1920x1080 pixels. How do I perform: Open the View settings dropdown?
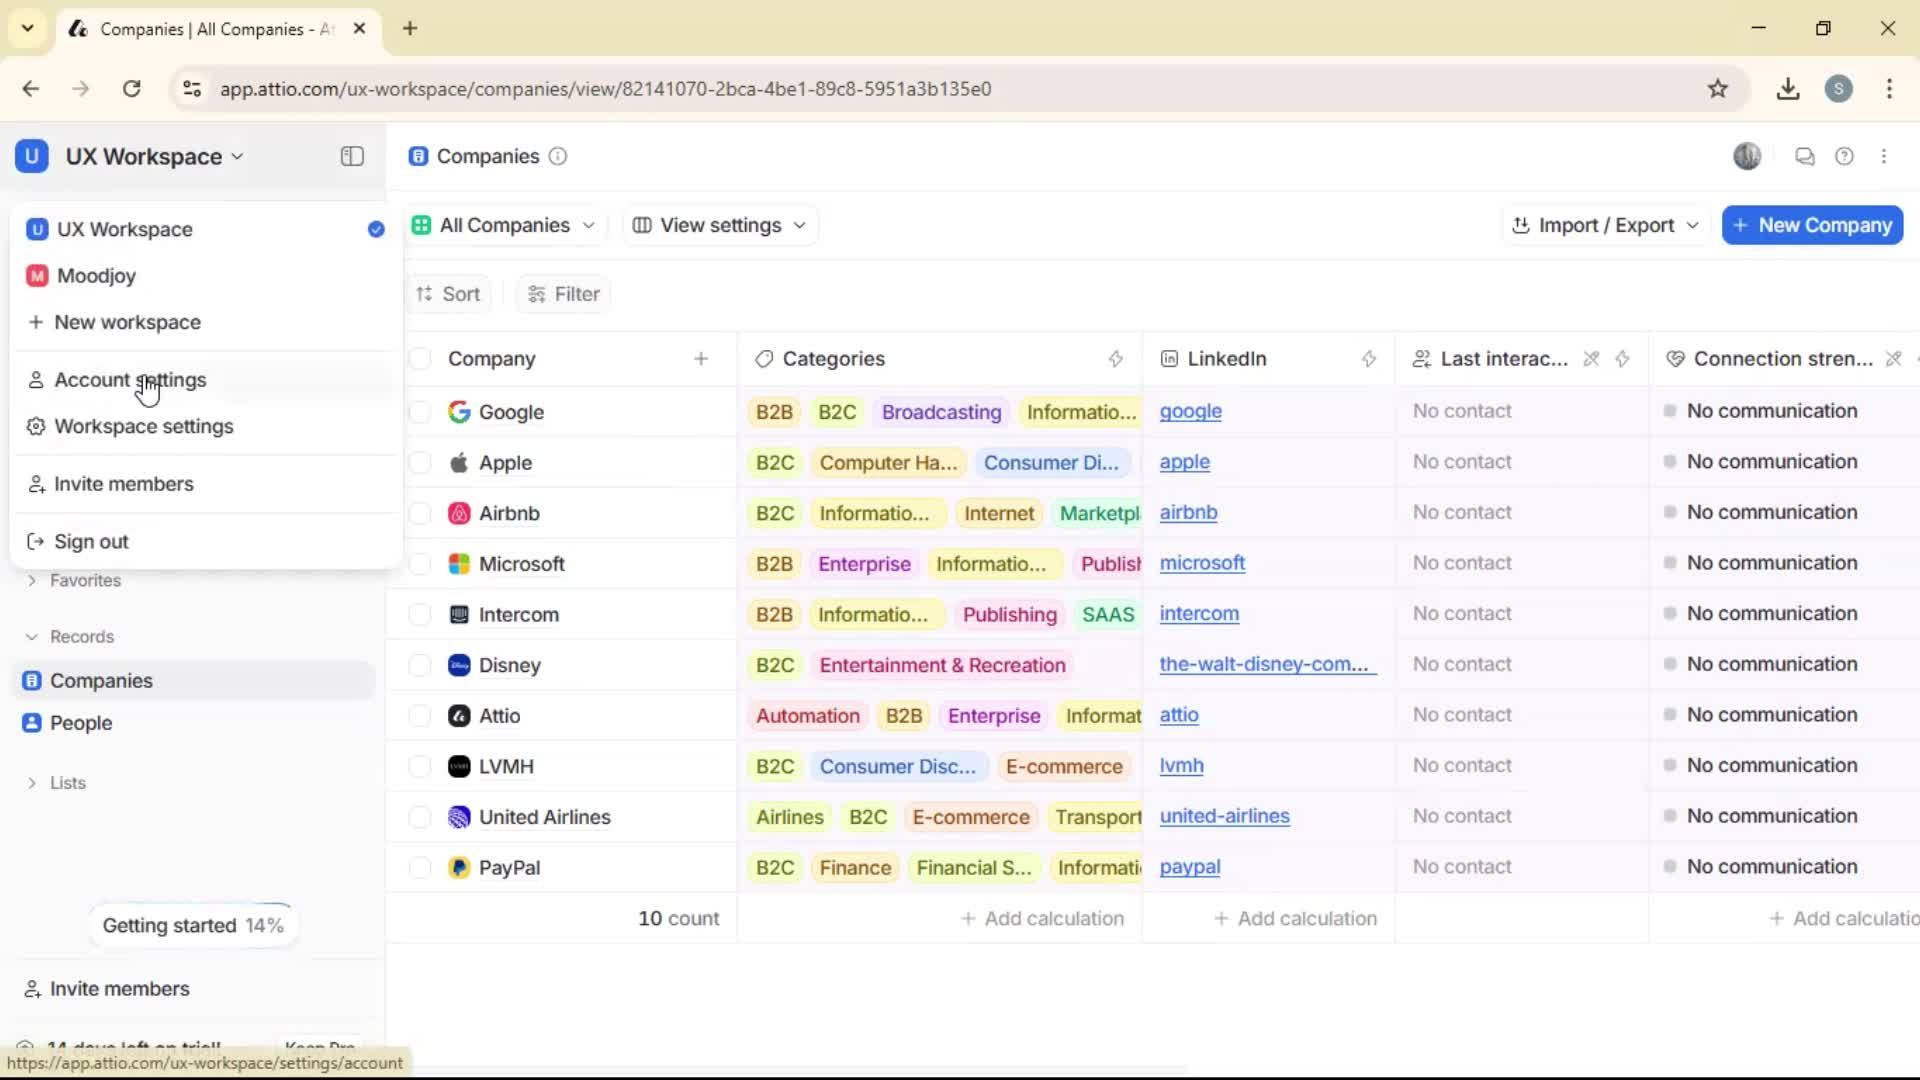[x=720, y=225]
